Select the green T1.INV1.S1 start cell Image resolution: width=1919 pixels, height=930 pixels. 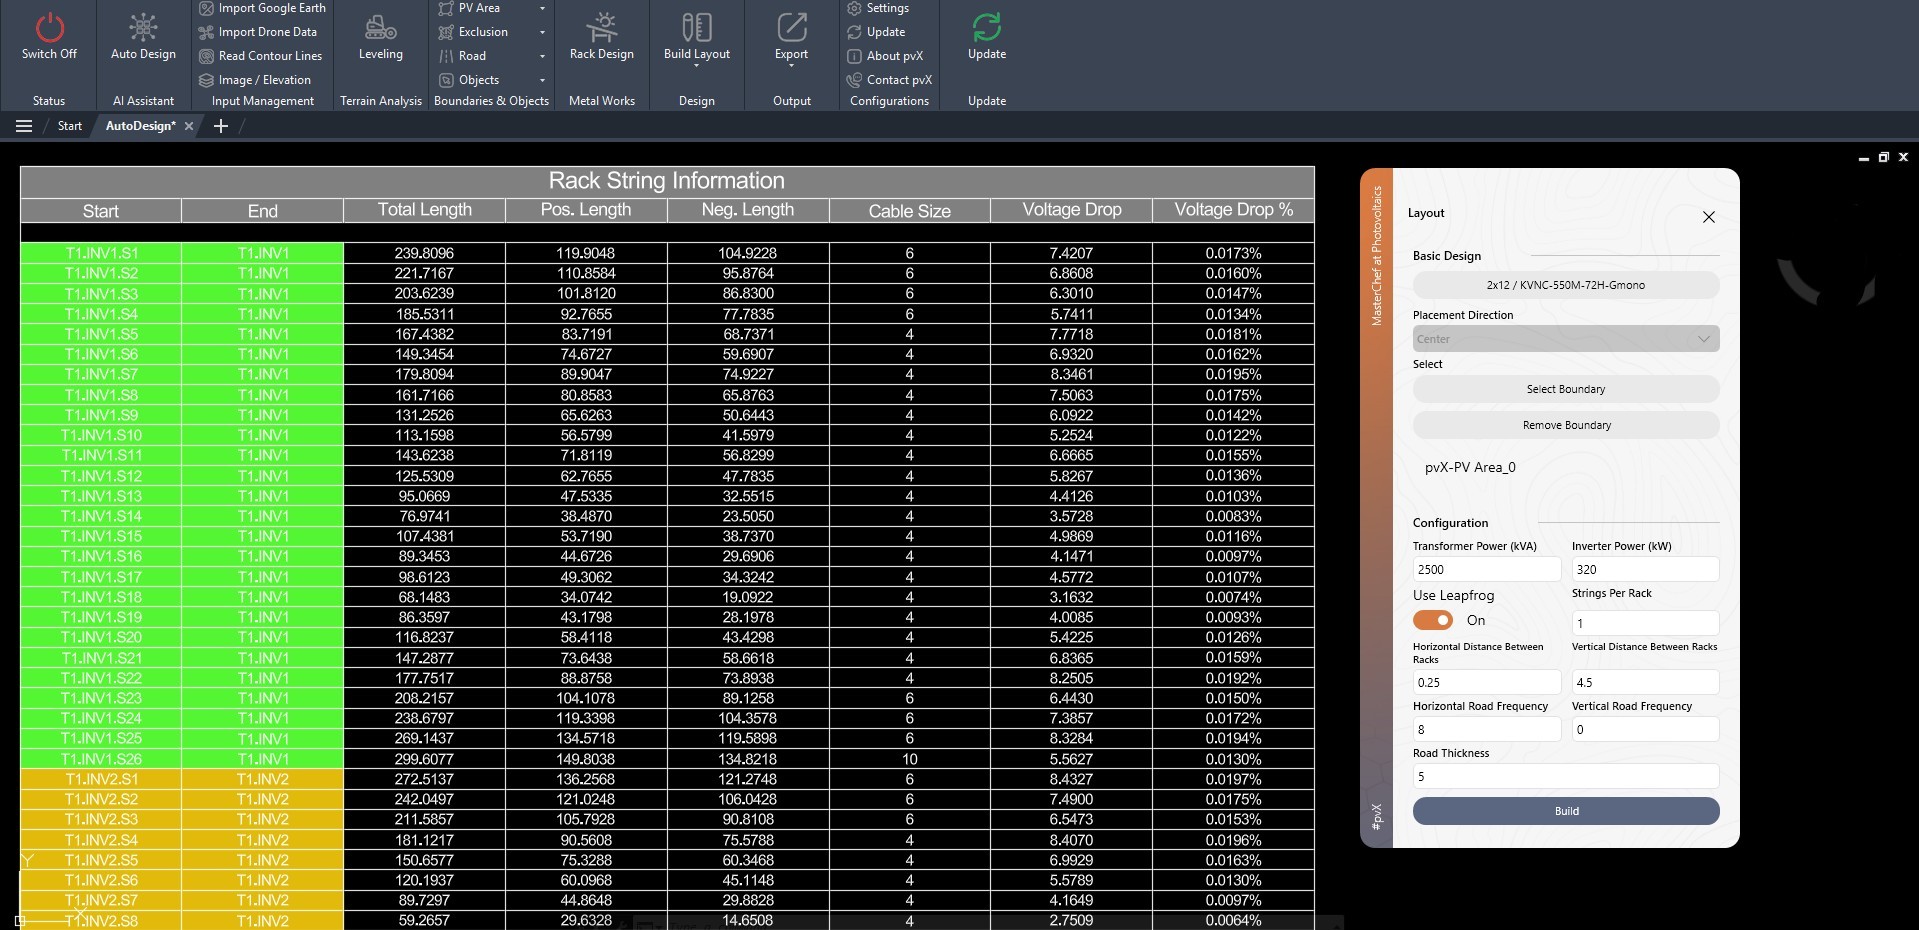(101, 253)
